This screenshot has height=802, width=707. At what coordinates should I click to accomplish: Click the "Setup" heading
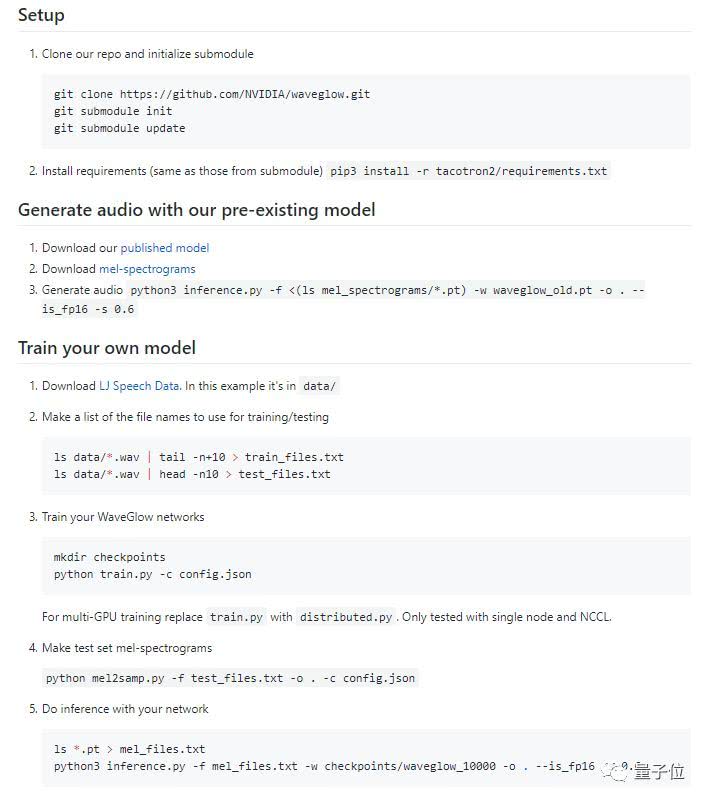coord(41,15)
